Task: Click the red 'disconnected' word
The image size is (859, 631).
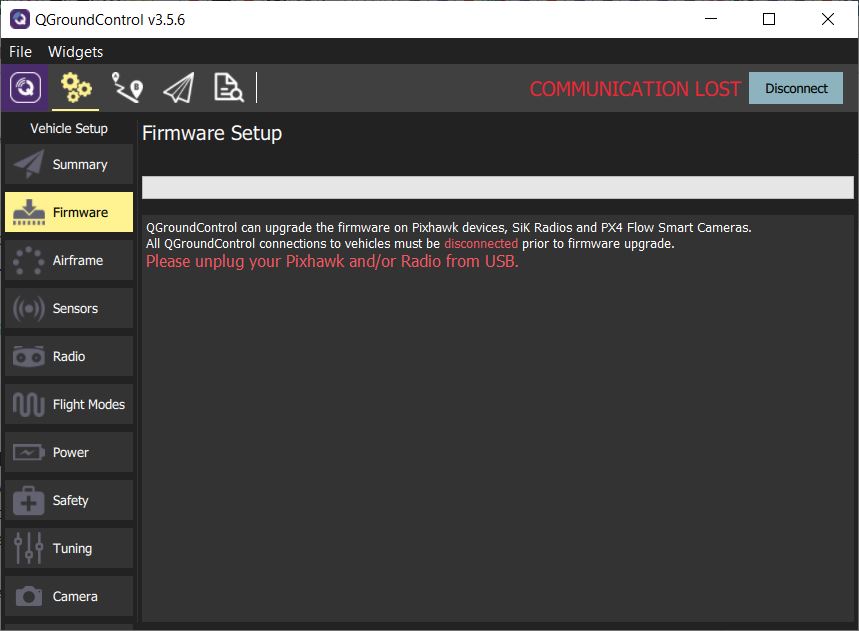Action: tap(480, 243)
